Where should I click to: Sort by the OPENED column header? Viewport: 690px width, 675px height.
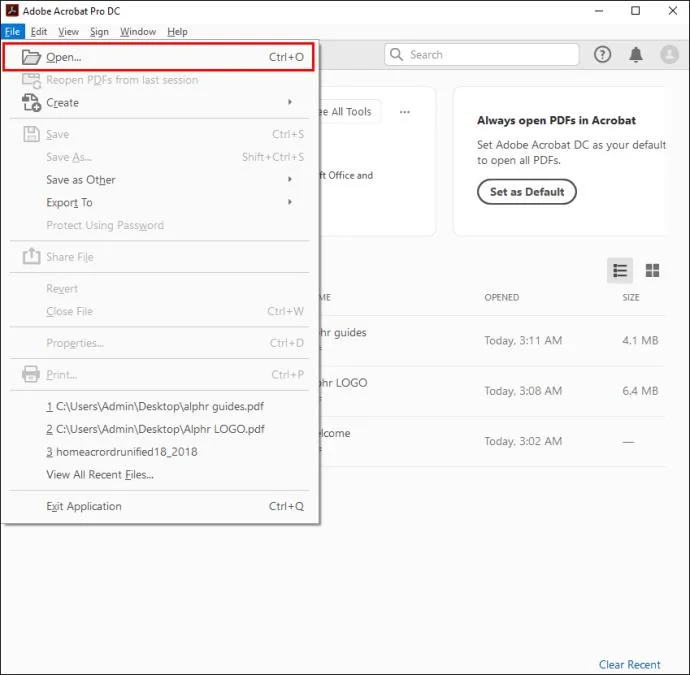pos(502,297)
